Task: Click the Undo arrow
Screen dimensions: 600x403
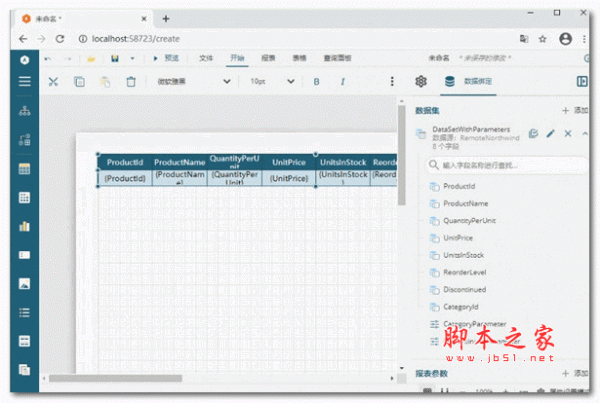Action: point(47,59)
